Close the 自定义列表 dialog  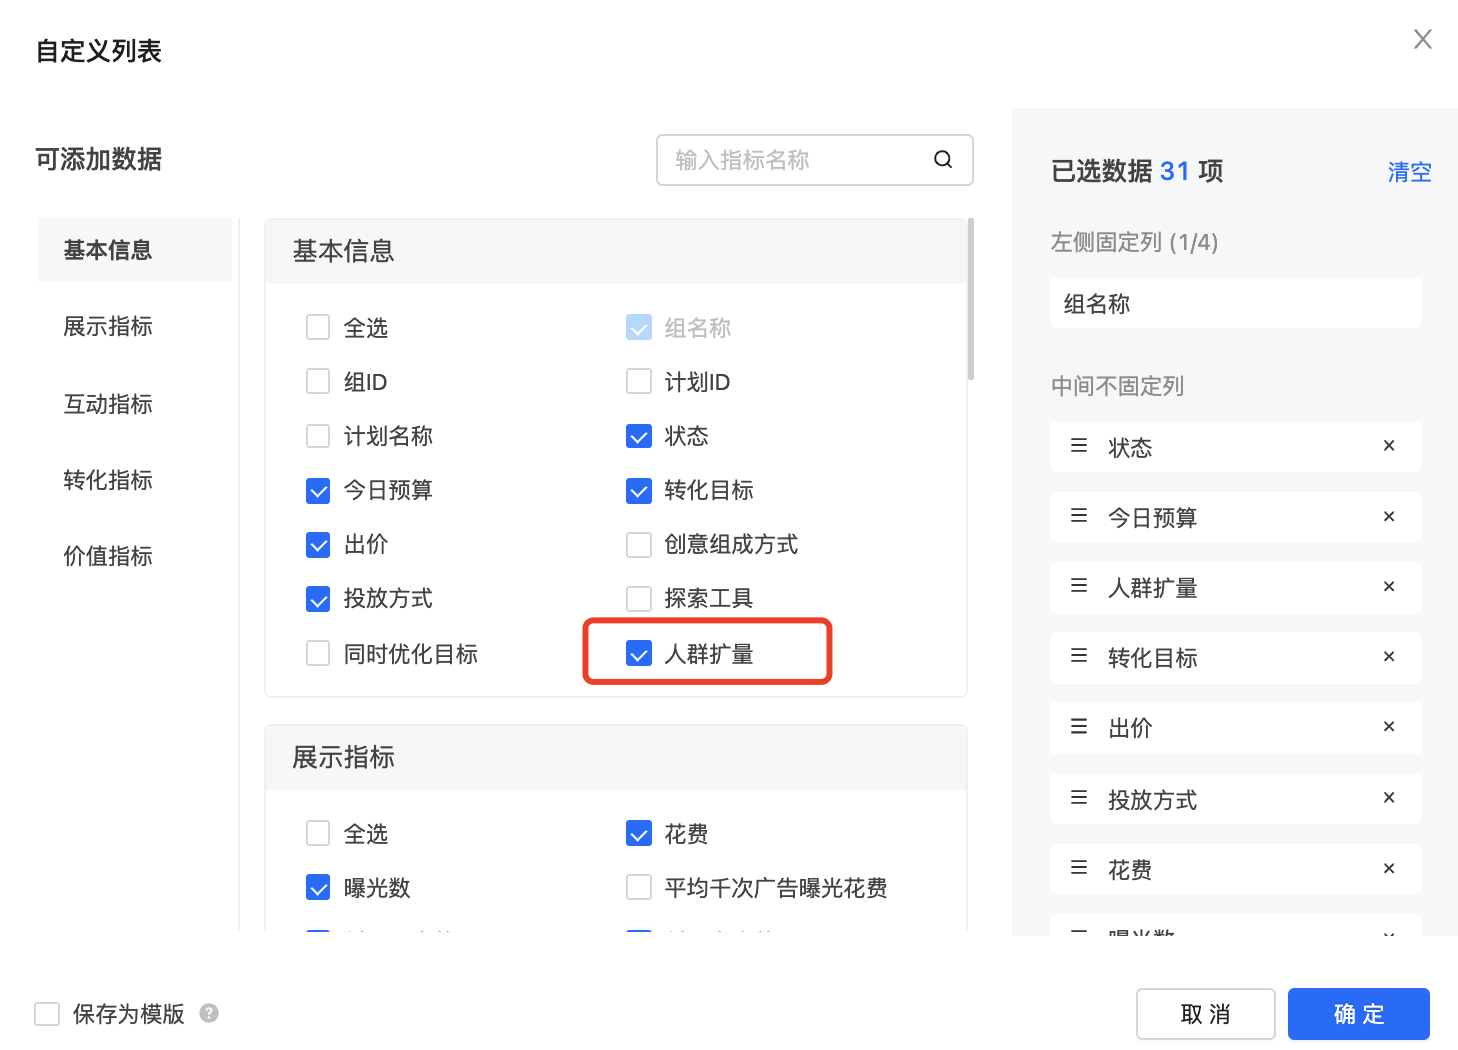1422,38
